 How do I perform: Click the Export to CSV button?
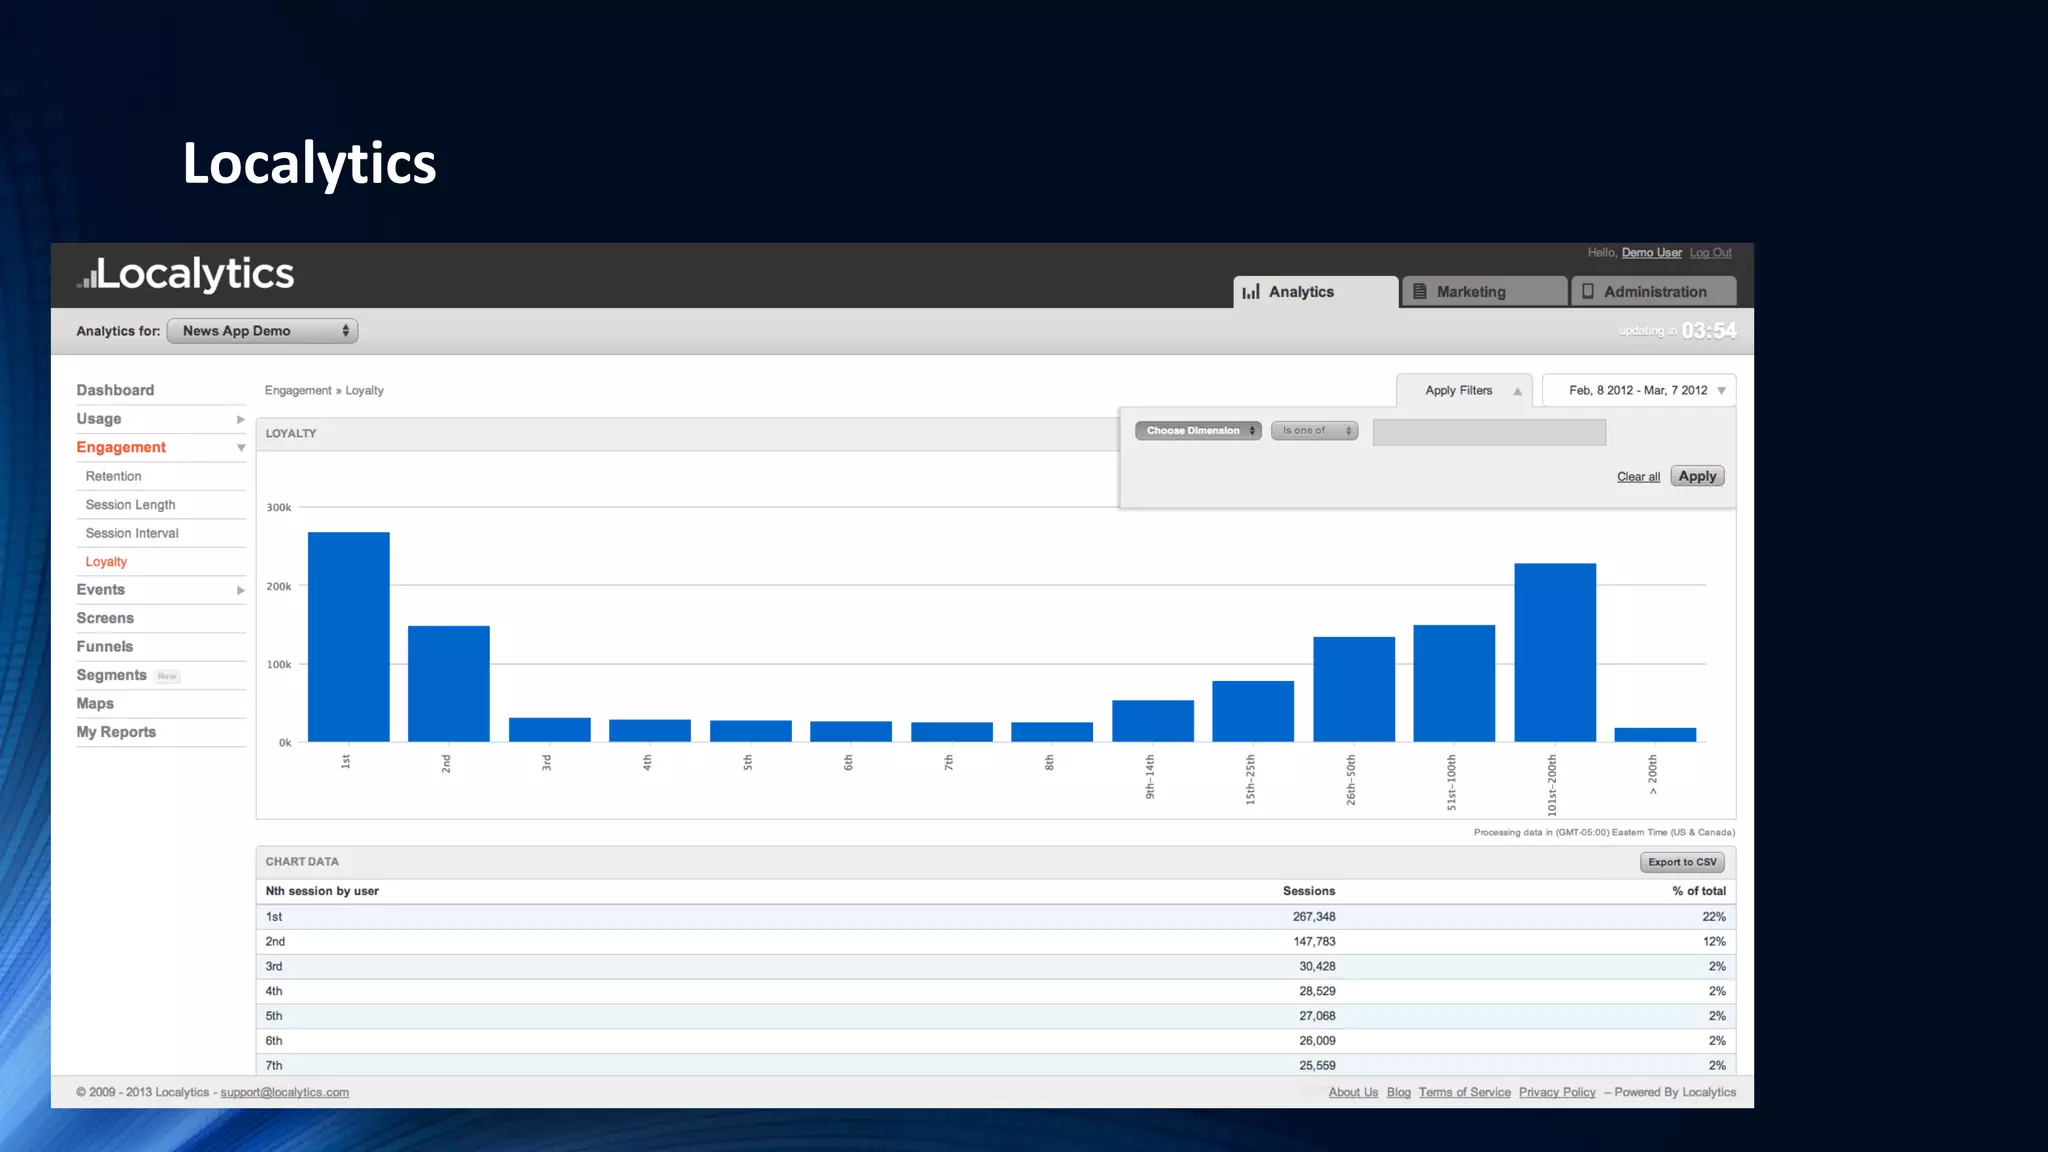pyautogui.click(x=1682, y=862)
